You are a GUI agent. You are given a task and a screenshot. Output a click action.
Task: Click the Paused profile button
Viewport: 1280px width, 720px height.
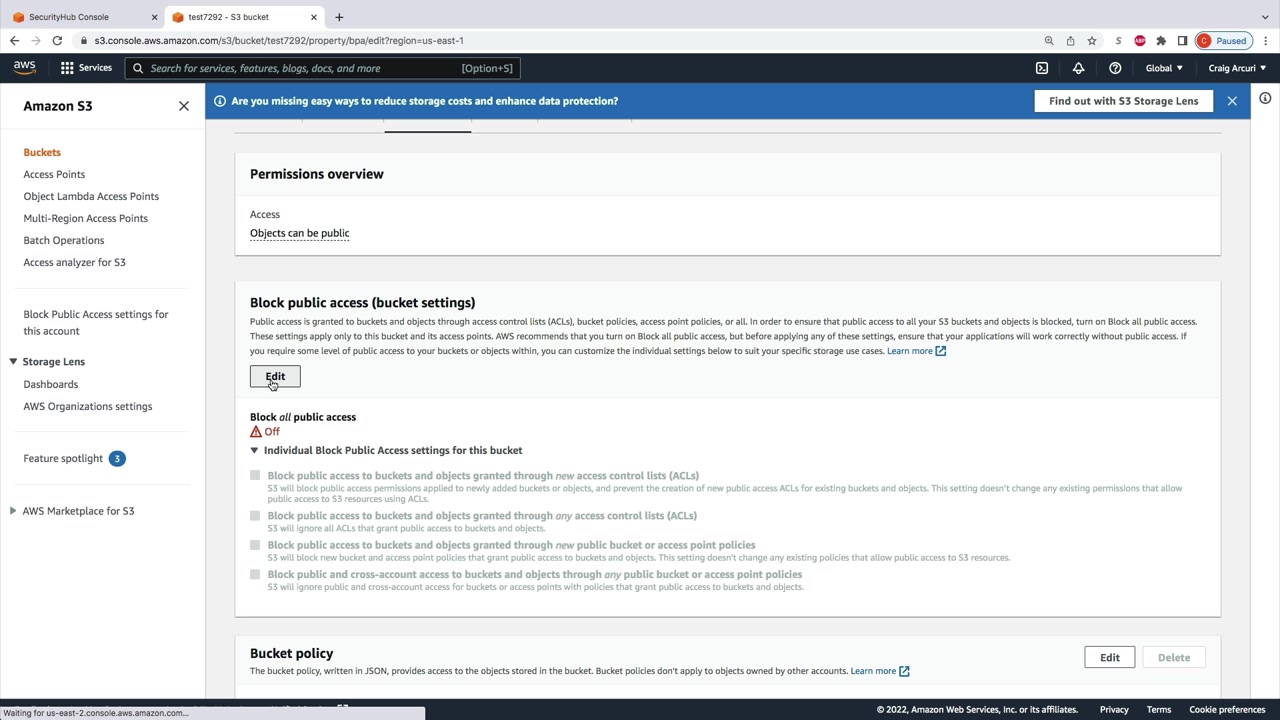[x=1223, y=41]
